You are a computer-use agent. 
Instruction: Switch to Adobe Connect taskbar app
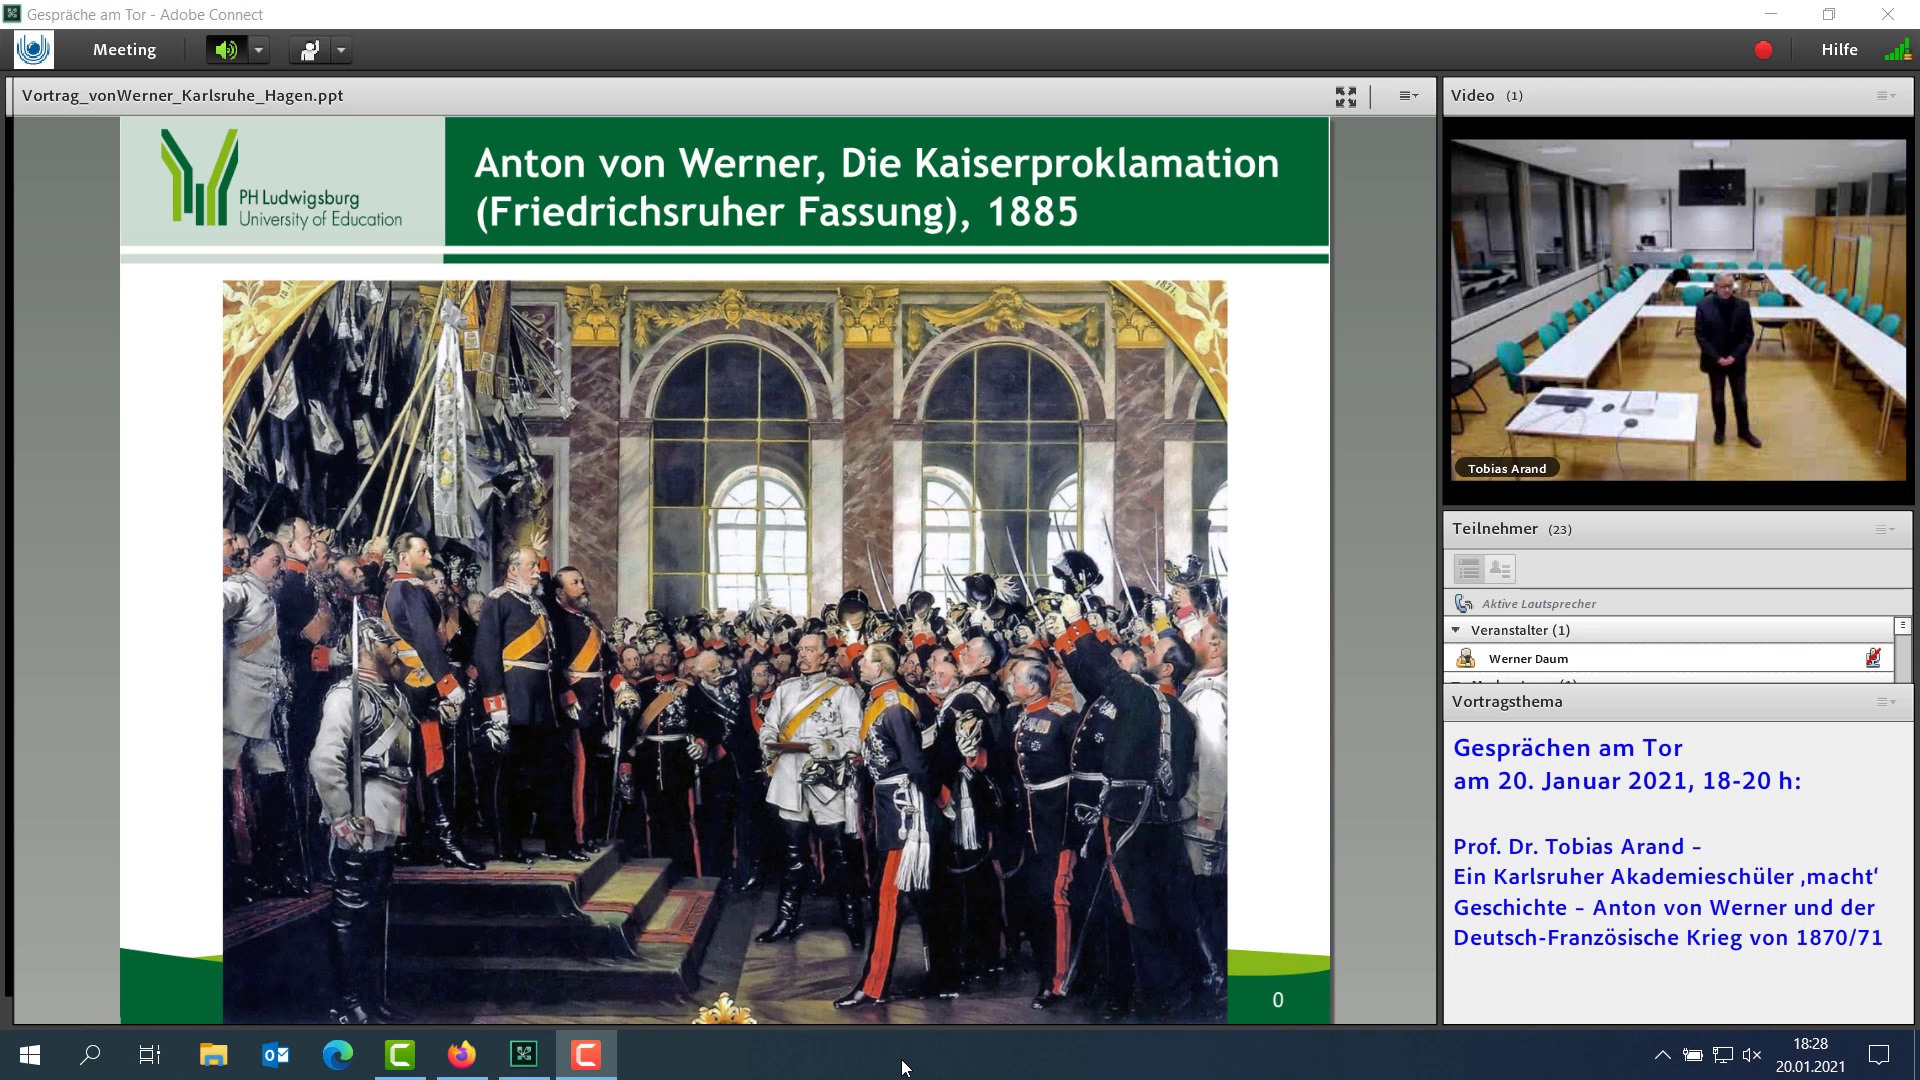524,1054
